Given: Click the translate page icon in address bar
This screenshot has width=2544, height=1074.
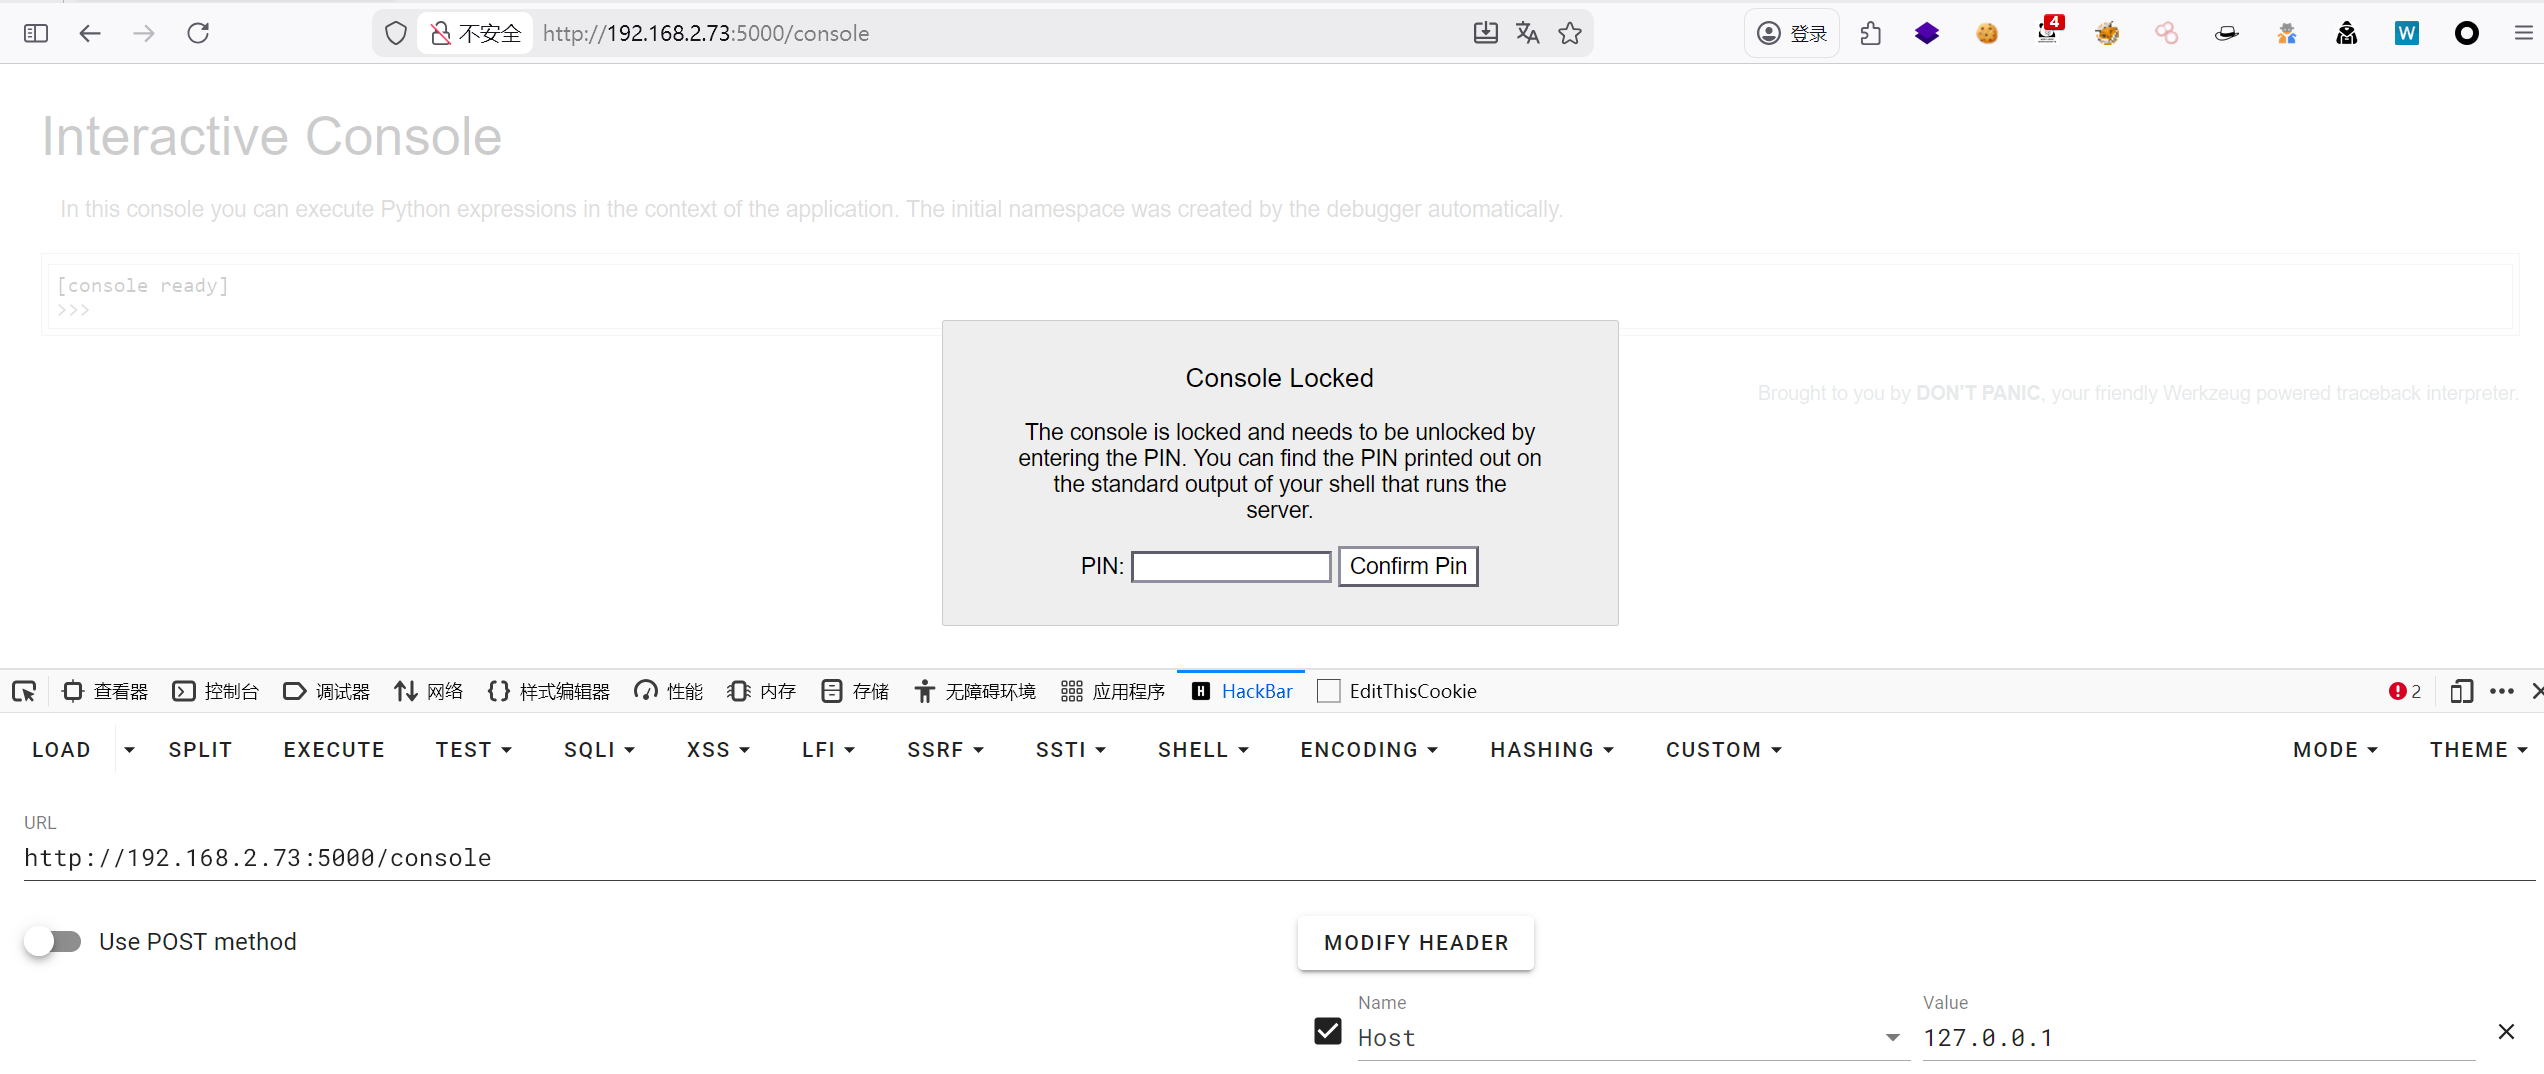Looking at the screenshot, I should coord(1527,33).
